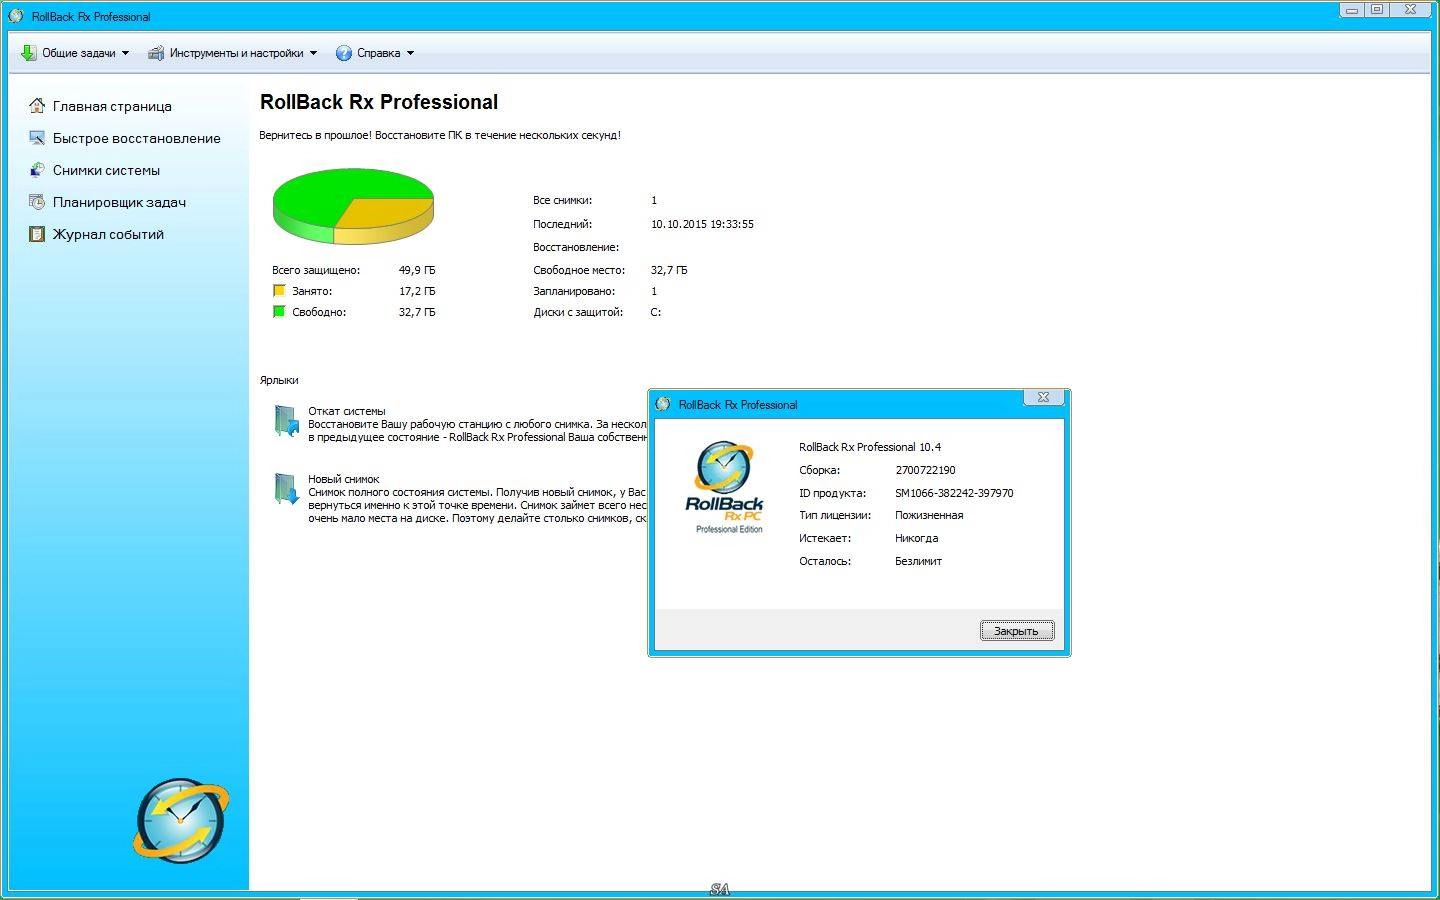Expand the dropdown arrow next to Общие задачи

pyautogui.click(x=125, y=54)
